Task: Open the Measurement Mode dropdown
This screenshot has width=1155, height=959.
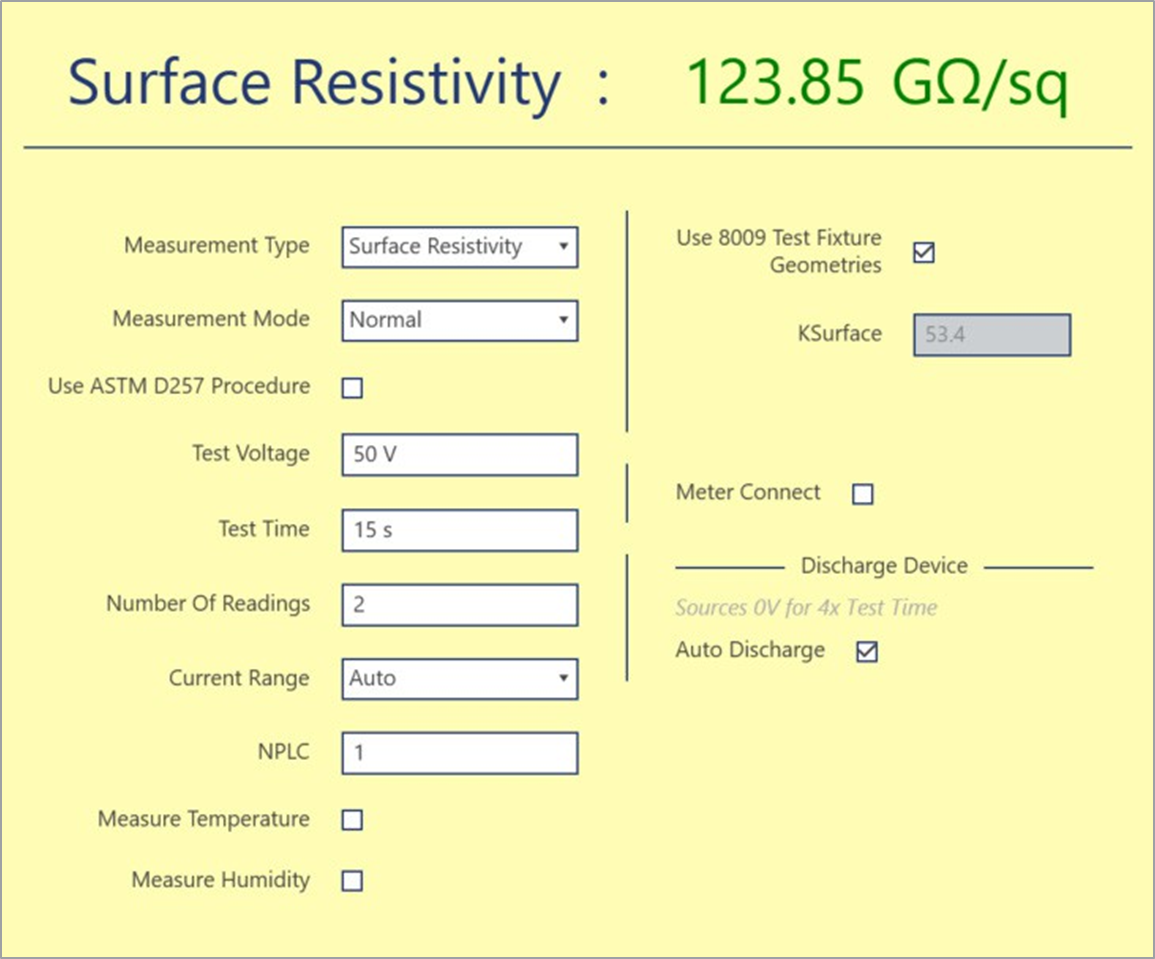Action: click(460, 320)
